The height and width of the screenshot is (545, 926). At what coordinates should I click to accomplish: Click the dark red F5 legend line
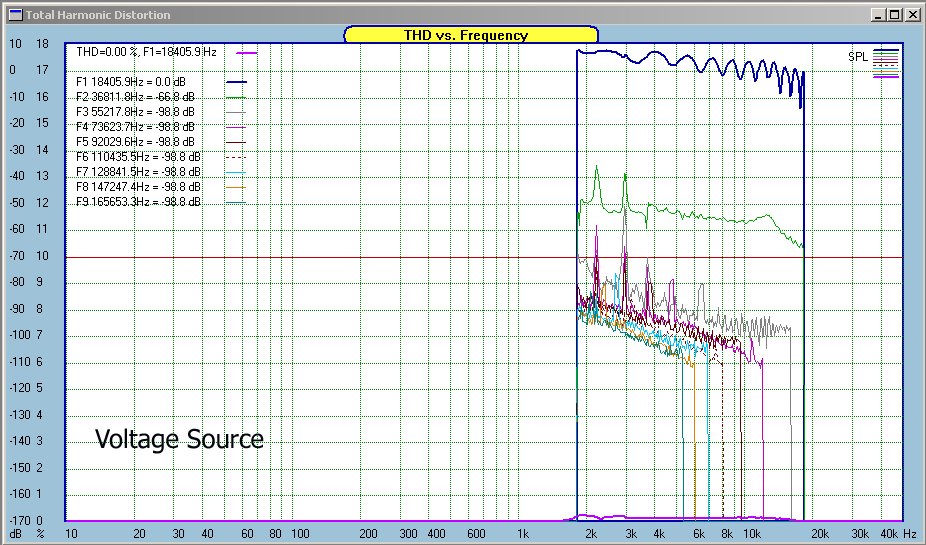point(236,142)
